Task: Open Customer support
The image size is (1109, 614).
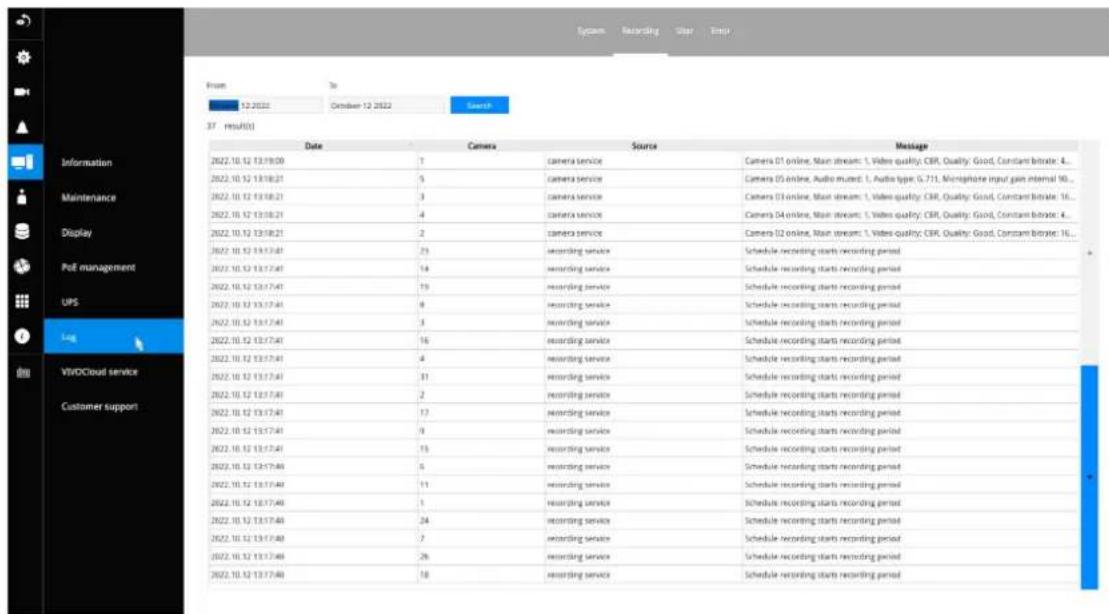Action: 99,407
